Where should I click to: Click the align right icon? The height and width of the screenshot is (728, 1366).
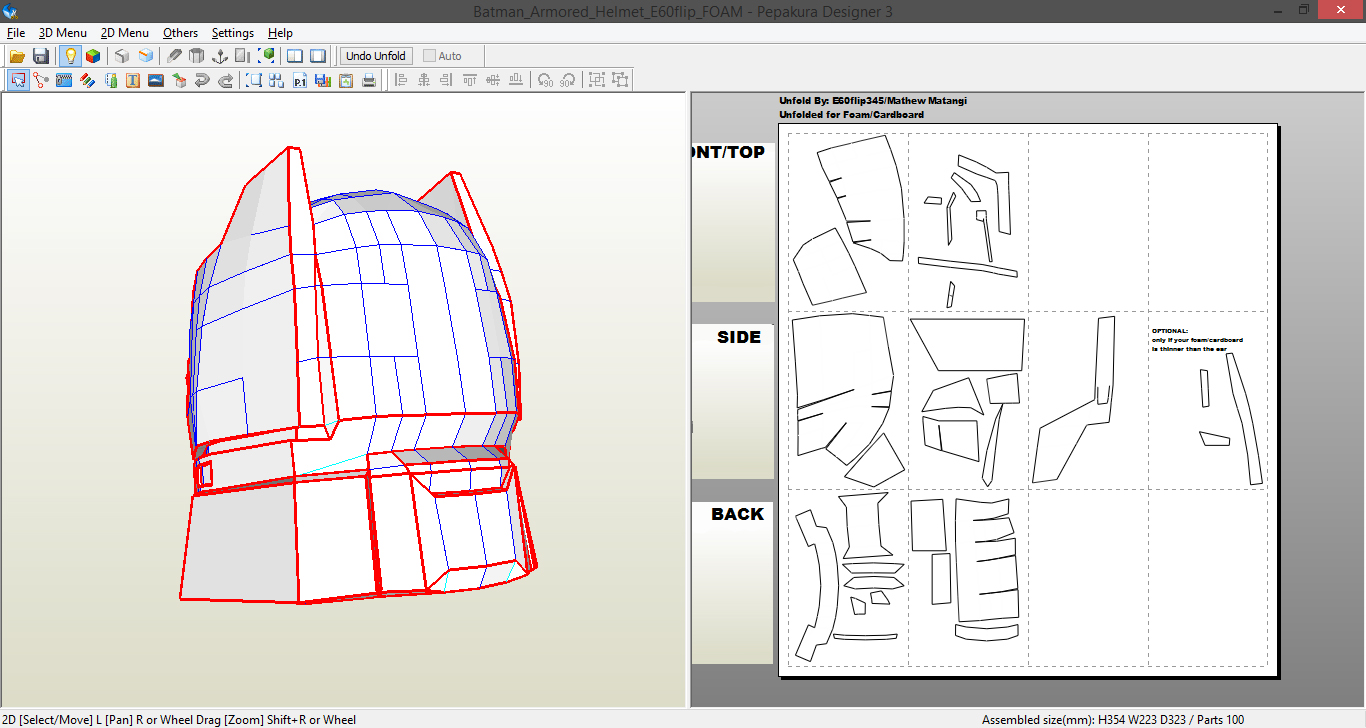(446, 80)
